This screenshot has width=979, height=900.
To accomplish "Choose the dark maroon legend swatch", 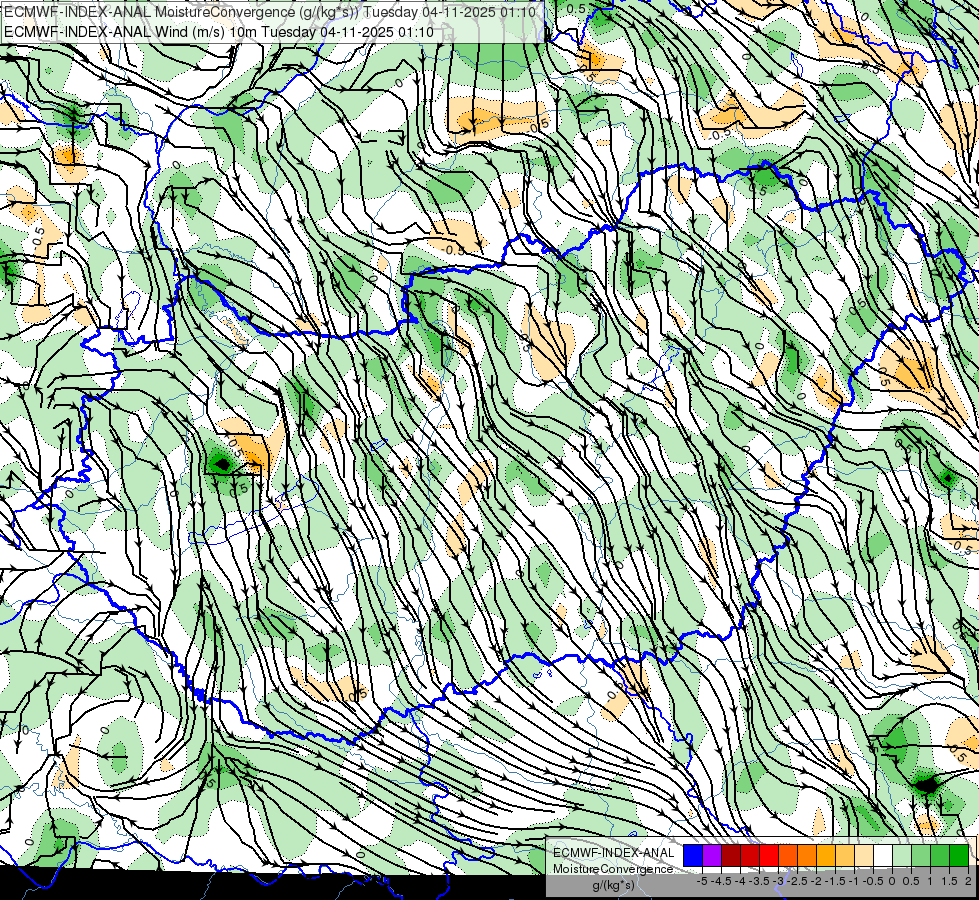I will tap(731, 855).
